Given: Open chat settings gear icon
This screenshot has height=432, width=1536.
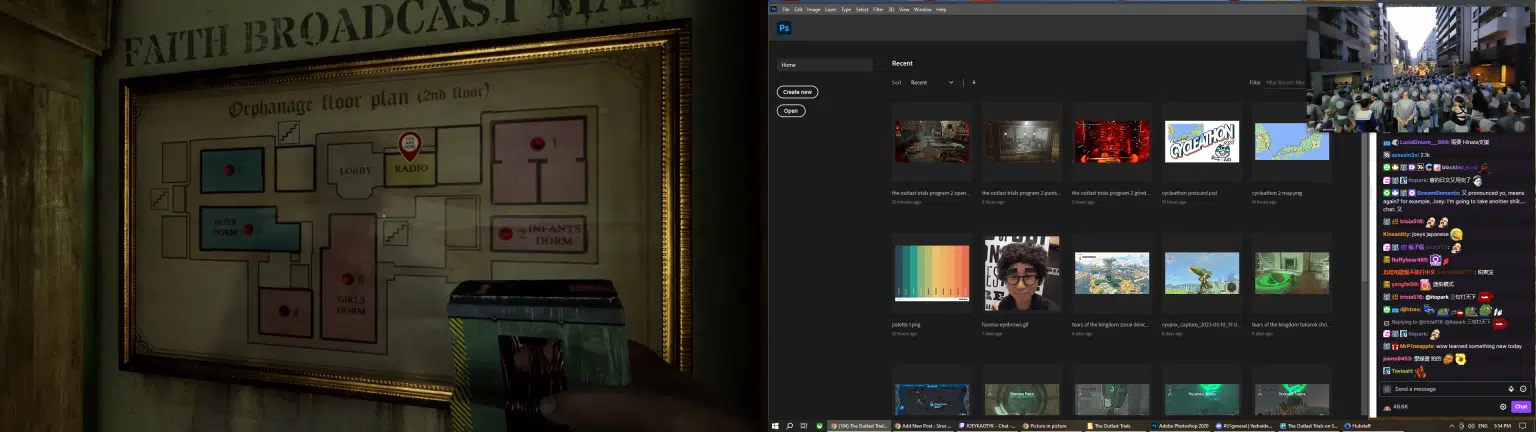Looking at the screenshot, I should 1503,407.
